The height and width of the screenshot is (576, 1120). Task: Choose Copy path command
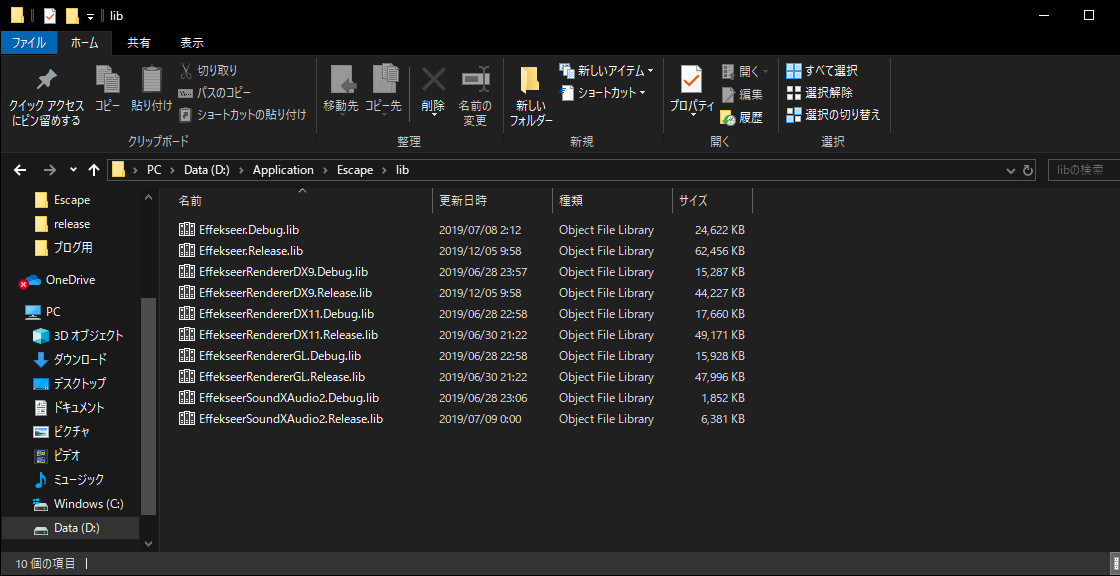pyautogui.click(x=214, y=92)
